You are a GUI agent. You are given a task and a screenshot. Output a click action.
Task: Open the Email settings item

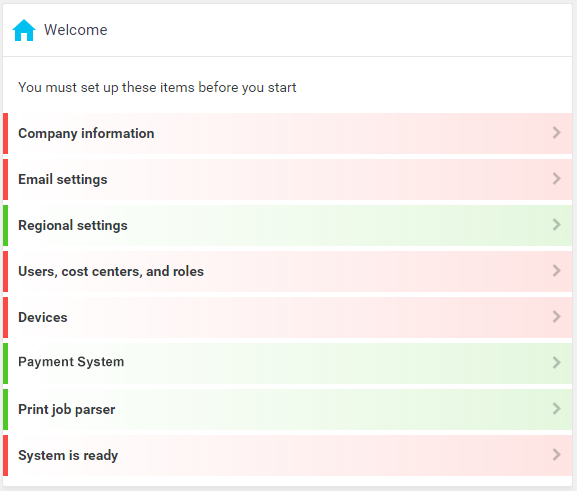tap(287, 179)
